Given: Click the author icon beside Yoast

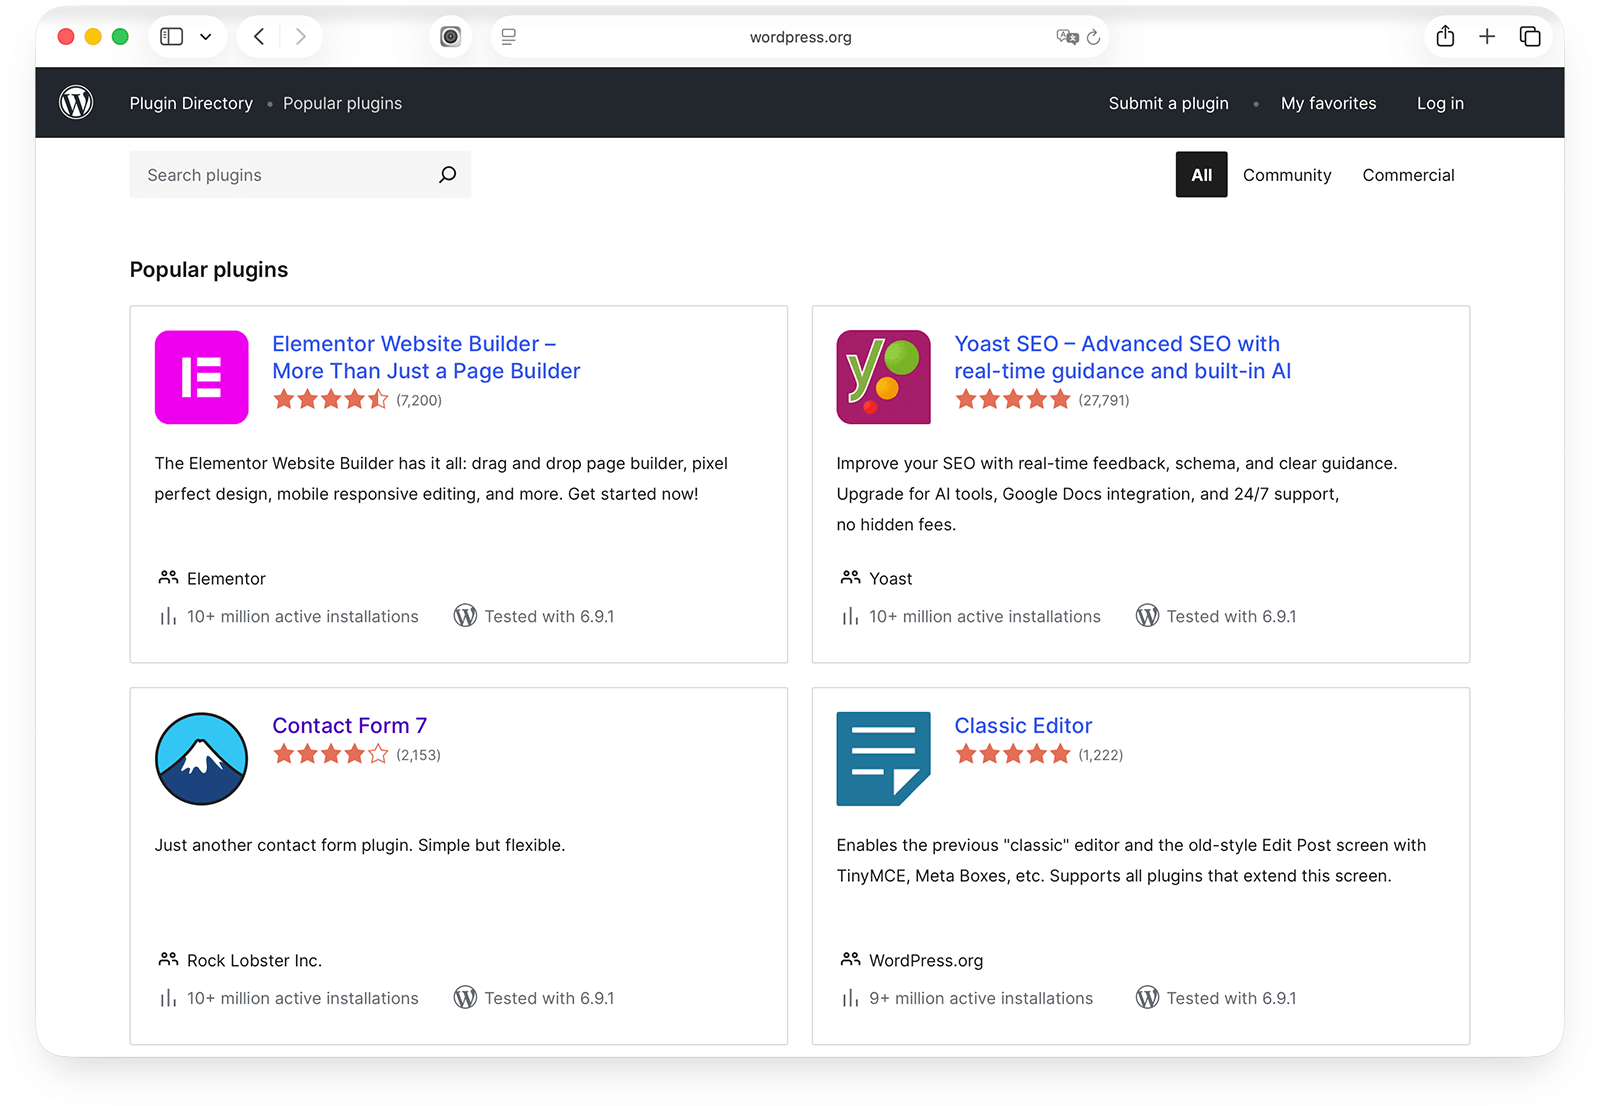Looking at the screenshot, I should (850, 578).
